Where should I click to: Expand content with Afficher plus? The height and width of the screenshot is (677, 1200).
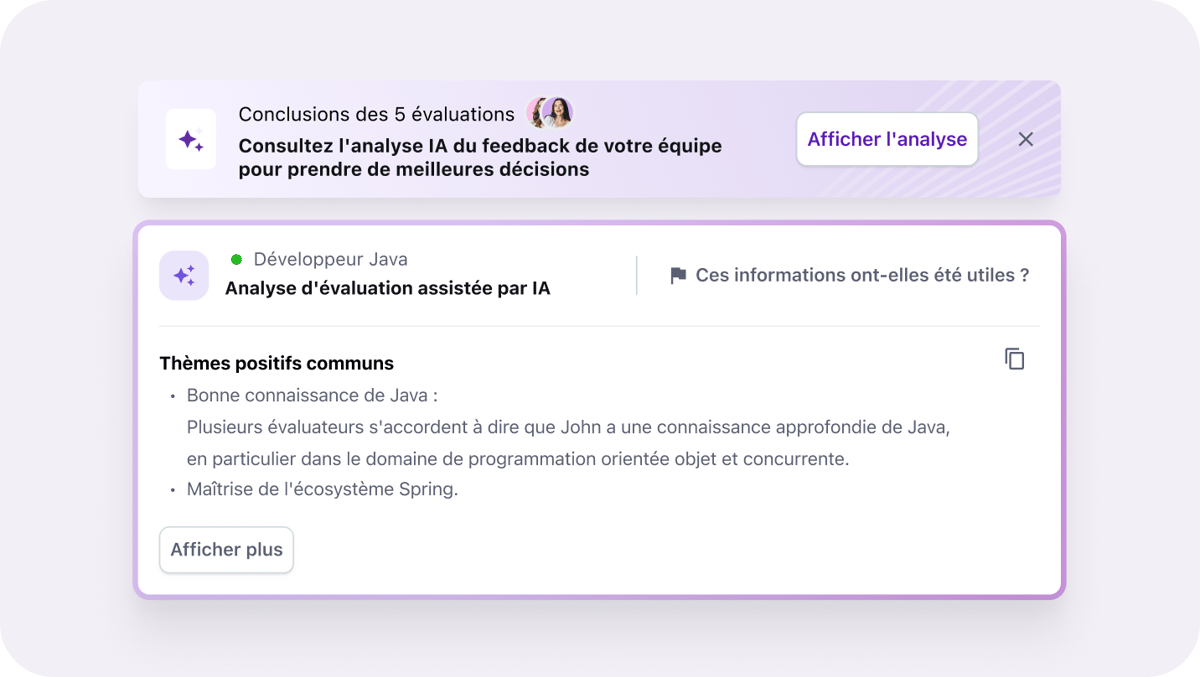[x=226, y=549]
